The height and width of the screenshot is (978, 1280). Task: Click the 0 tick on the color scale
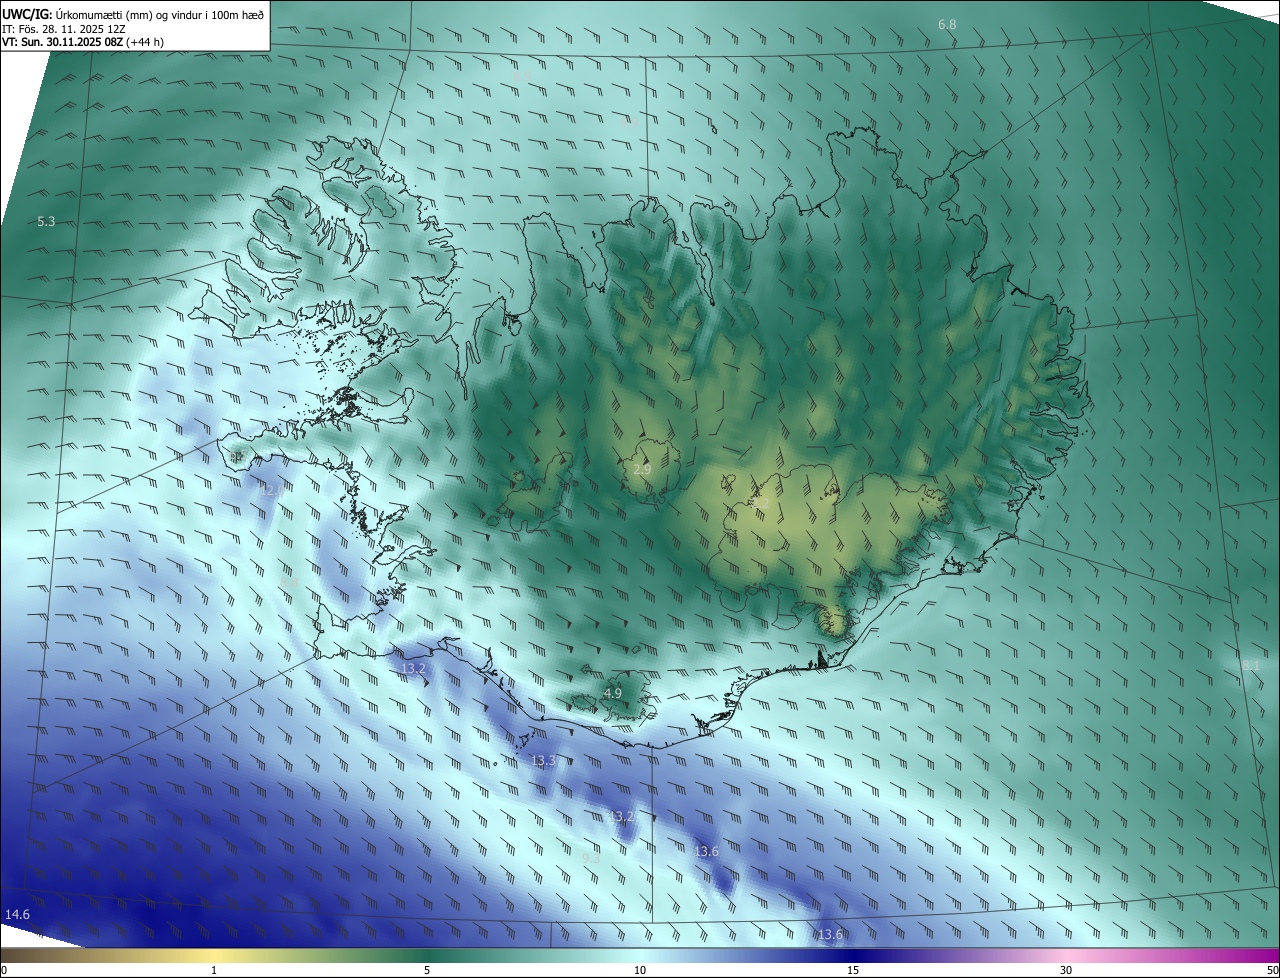point(3,970)
